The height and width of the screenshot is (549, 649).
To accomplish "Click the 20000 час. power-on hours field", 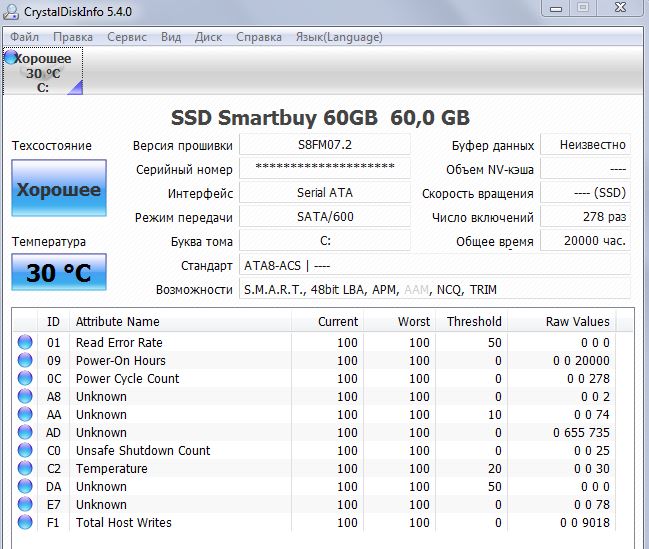I will (586, 241).
